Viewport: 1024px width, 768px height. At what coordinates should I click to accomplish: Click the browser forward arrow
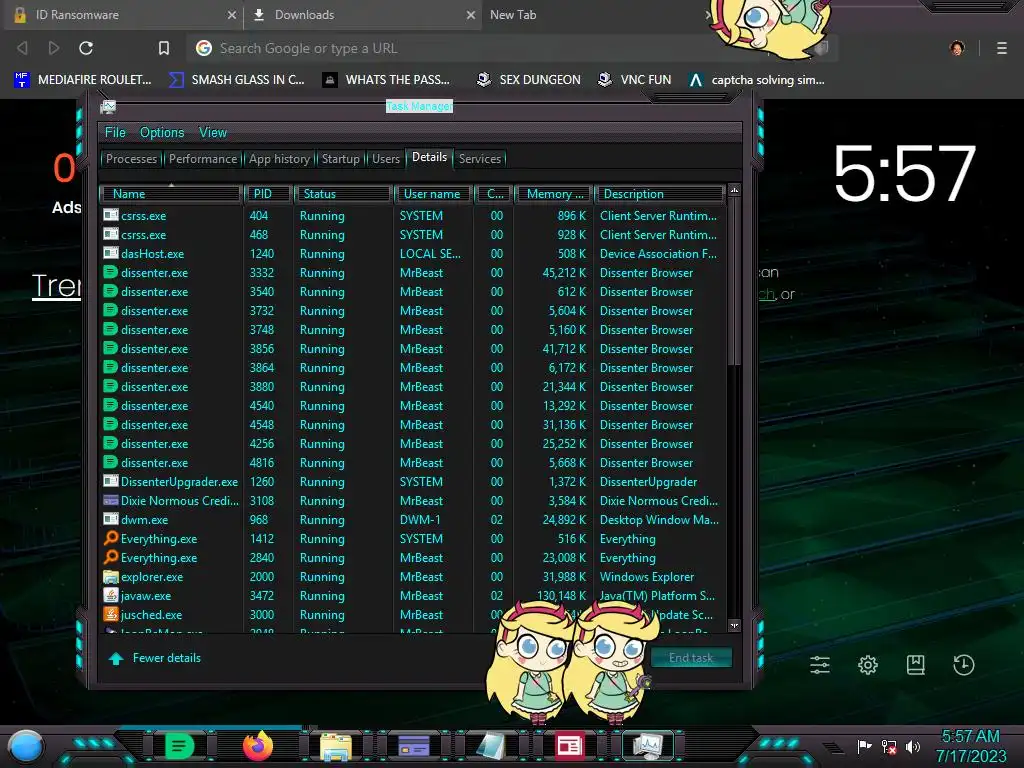tap(54, 48)
